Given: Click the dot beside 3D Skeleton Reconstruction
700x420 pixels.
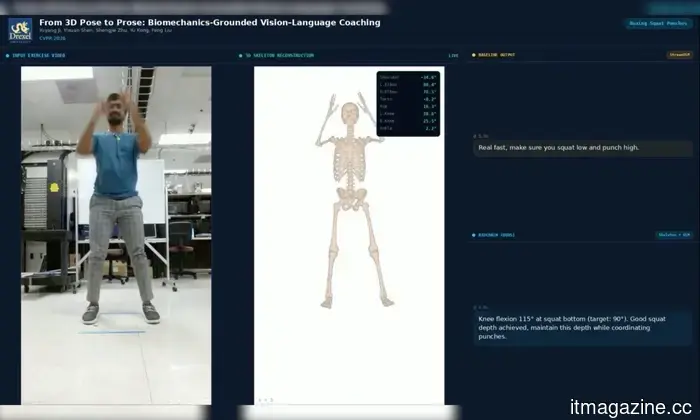Looking at the screenshot, I should pyautogui.click(x=241, y=56).
